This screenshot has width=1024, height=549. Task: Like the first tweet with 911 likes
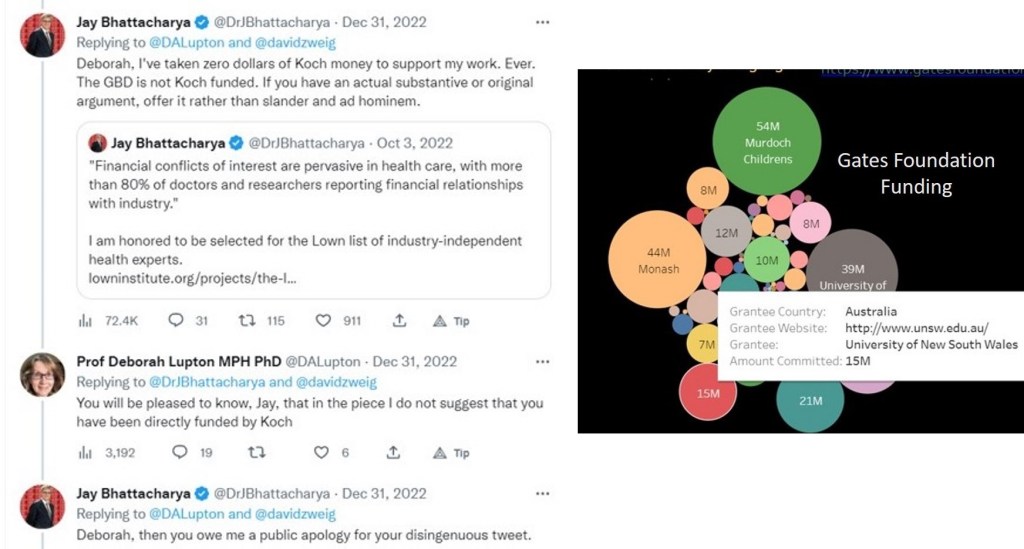pyautogui.click(x=323, y=321)
